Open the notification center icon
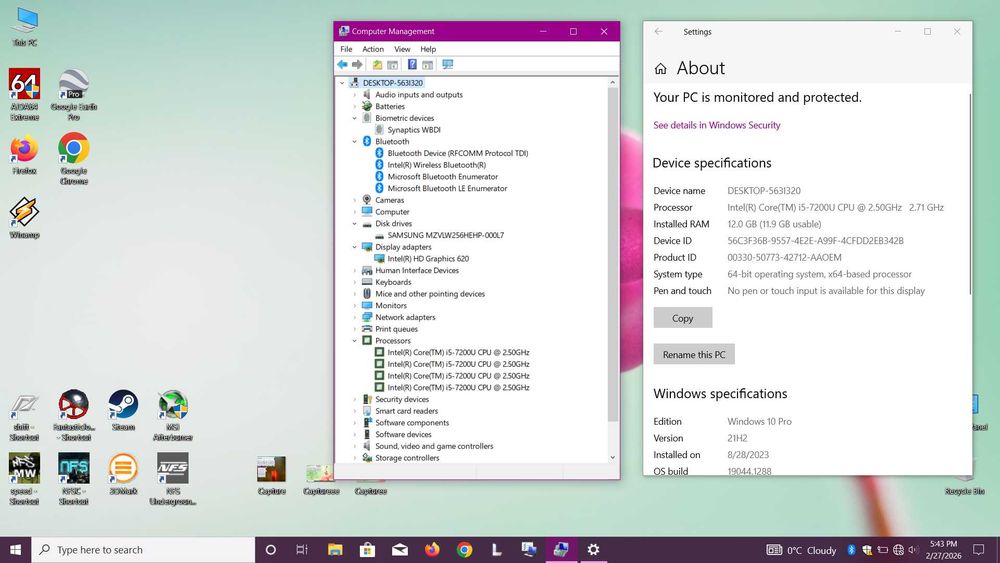 coord(978,550)
